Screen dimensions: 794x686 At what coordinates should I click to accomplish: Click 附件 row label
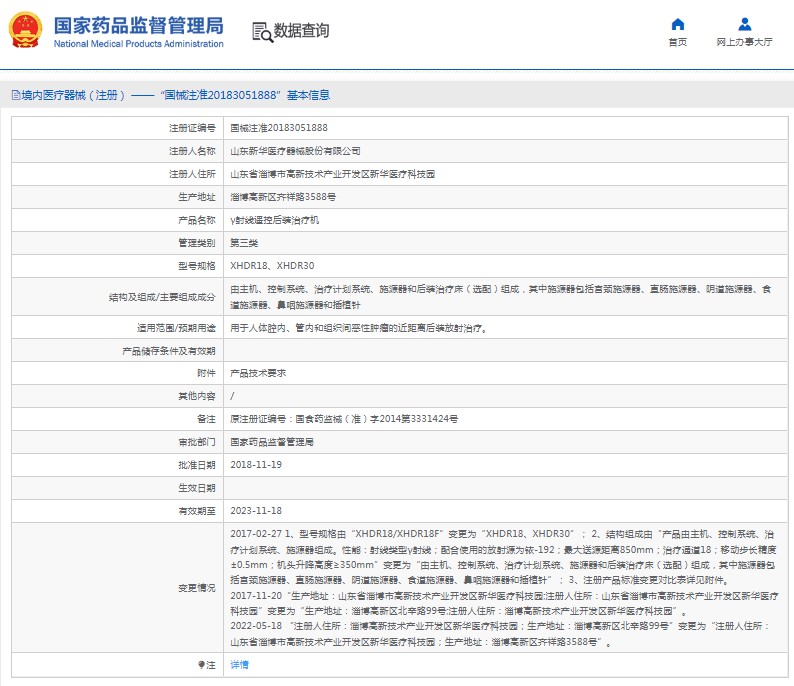(x=206, y=373)
